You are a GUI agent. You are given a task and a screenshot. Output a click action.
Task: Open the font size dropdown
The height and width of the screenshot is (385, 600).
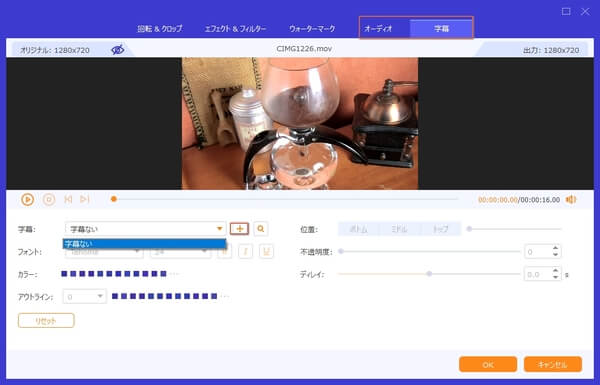180,252
